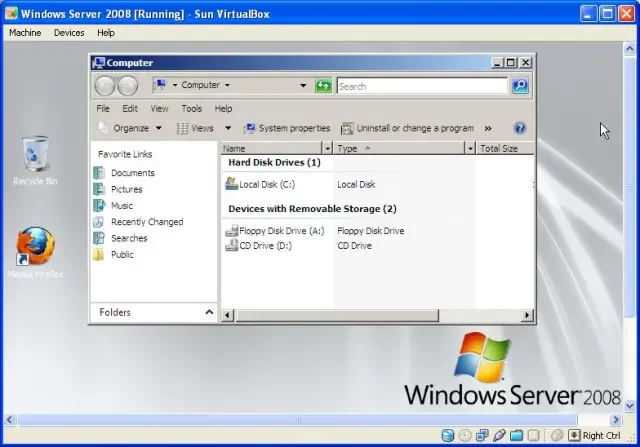Select the Floppy Disk Drive (A:) icon
This screenshot has height=447, width=640.
click(231, 231)
